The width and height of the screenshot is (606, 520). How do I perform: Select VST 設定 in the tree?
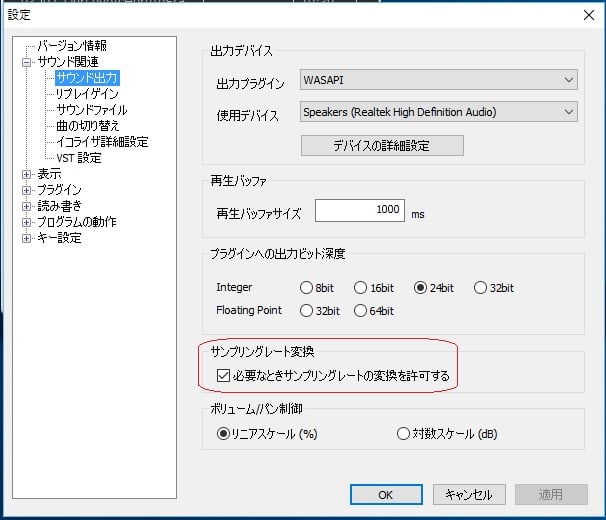click(x=79, y=158)
